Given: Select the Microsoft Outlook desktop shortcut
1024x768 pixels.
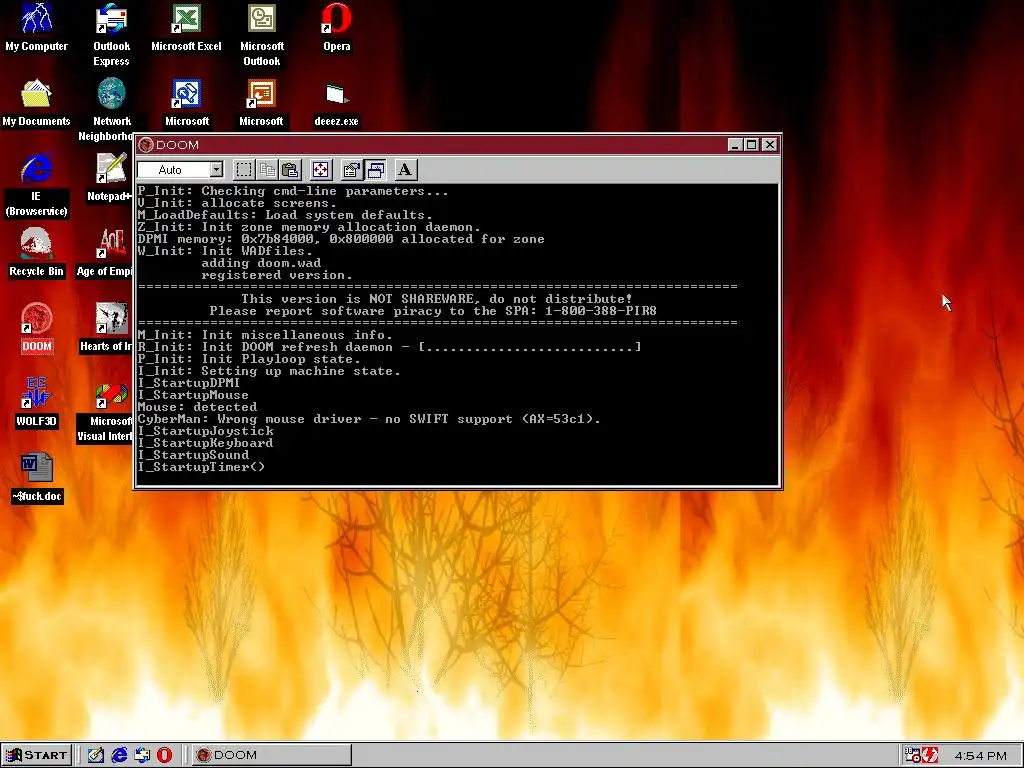Looking at the screenshot, I should [262, 35].
